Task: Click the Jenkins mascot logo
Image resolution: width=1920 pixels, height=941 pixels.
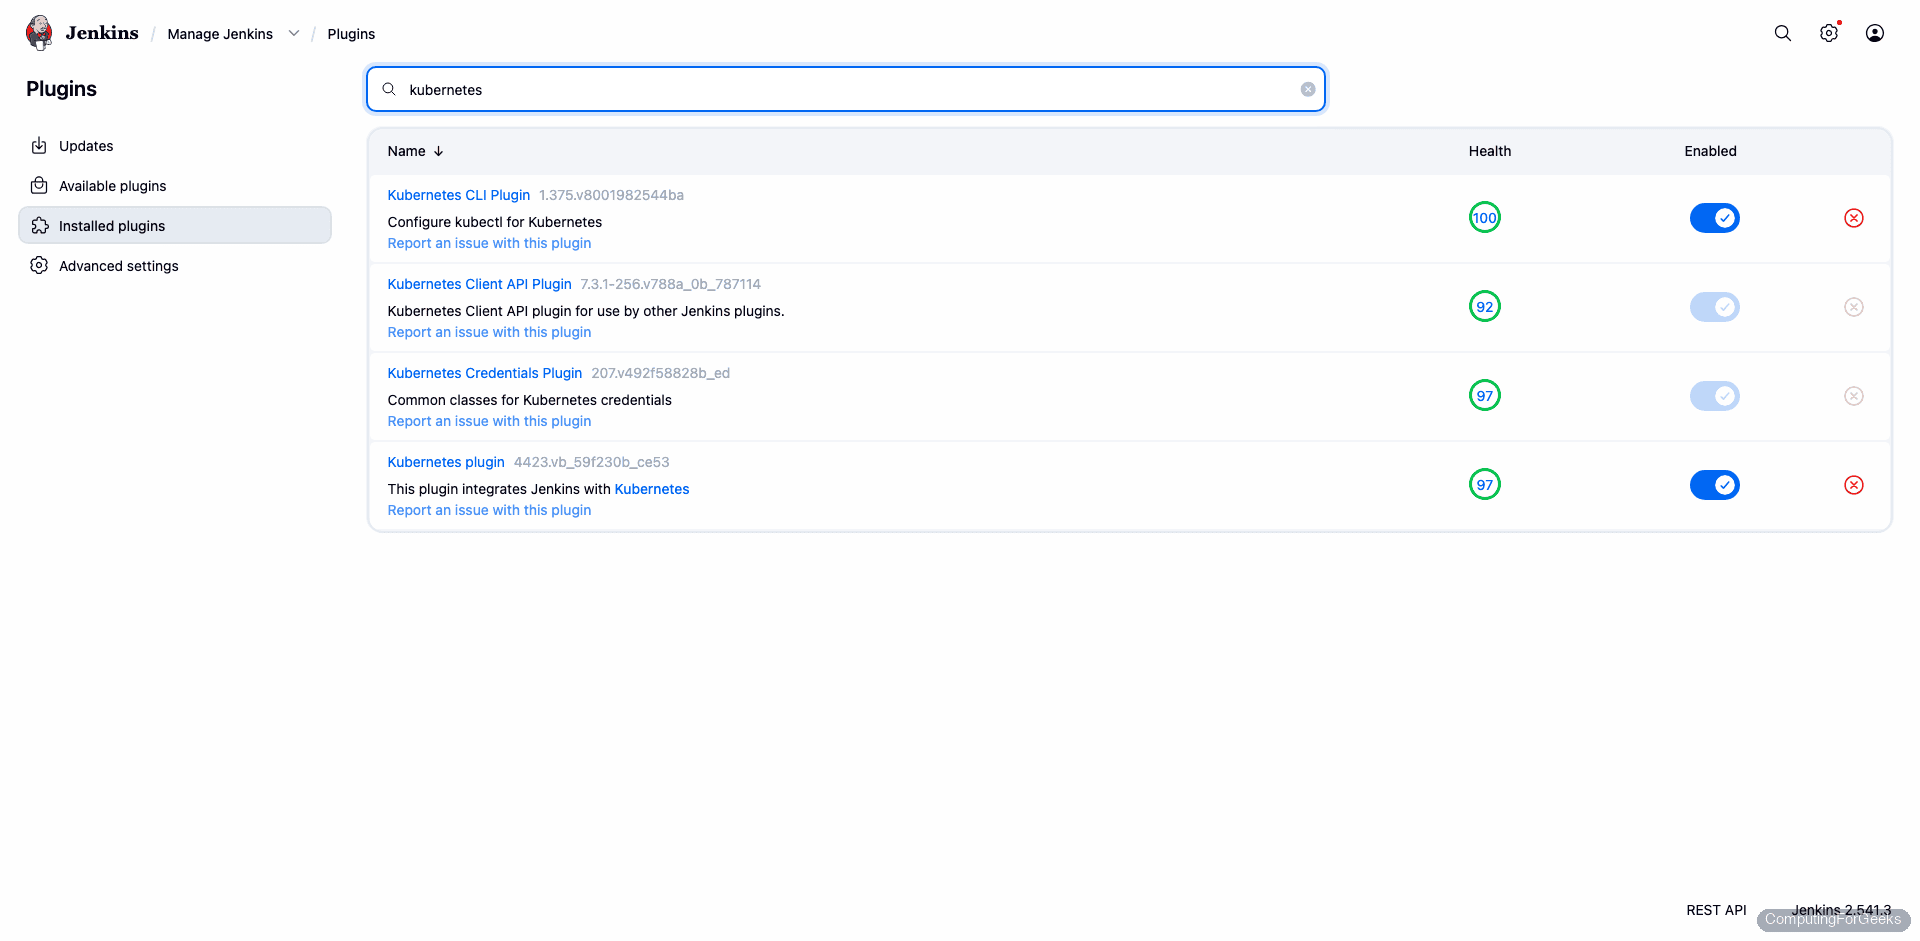Action: tap(38, 32)
